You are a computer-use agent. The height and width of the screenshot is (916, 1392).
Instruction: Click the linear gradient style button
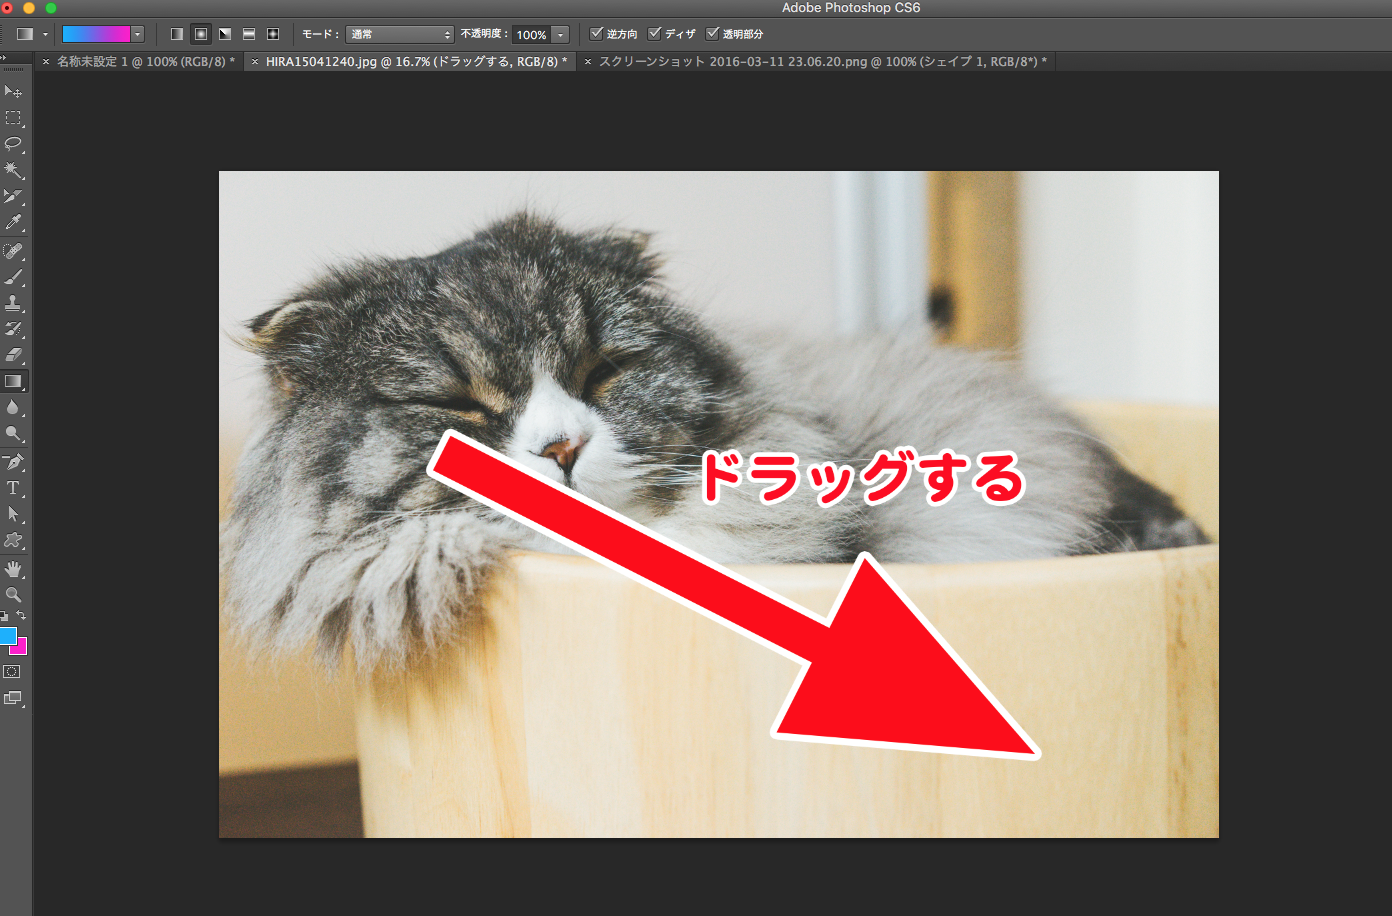[x=177, y=34]
